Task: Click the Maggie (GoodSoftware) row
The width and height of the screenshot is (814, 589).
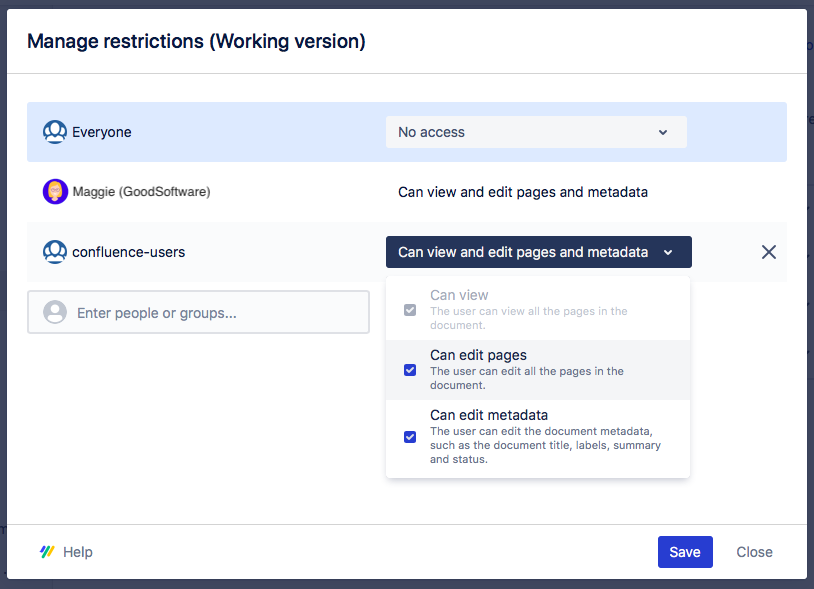Action: pos(200,191)
